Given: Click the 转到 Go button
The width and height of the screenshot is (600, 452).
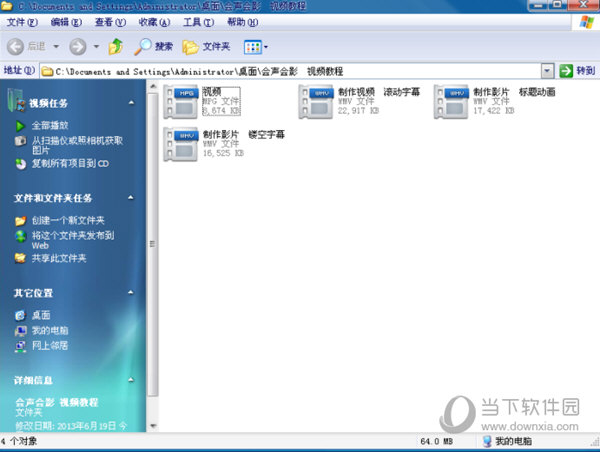Looking at the screenshot, I should 577,71.
